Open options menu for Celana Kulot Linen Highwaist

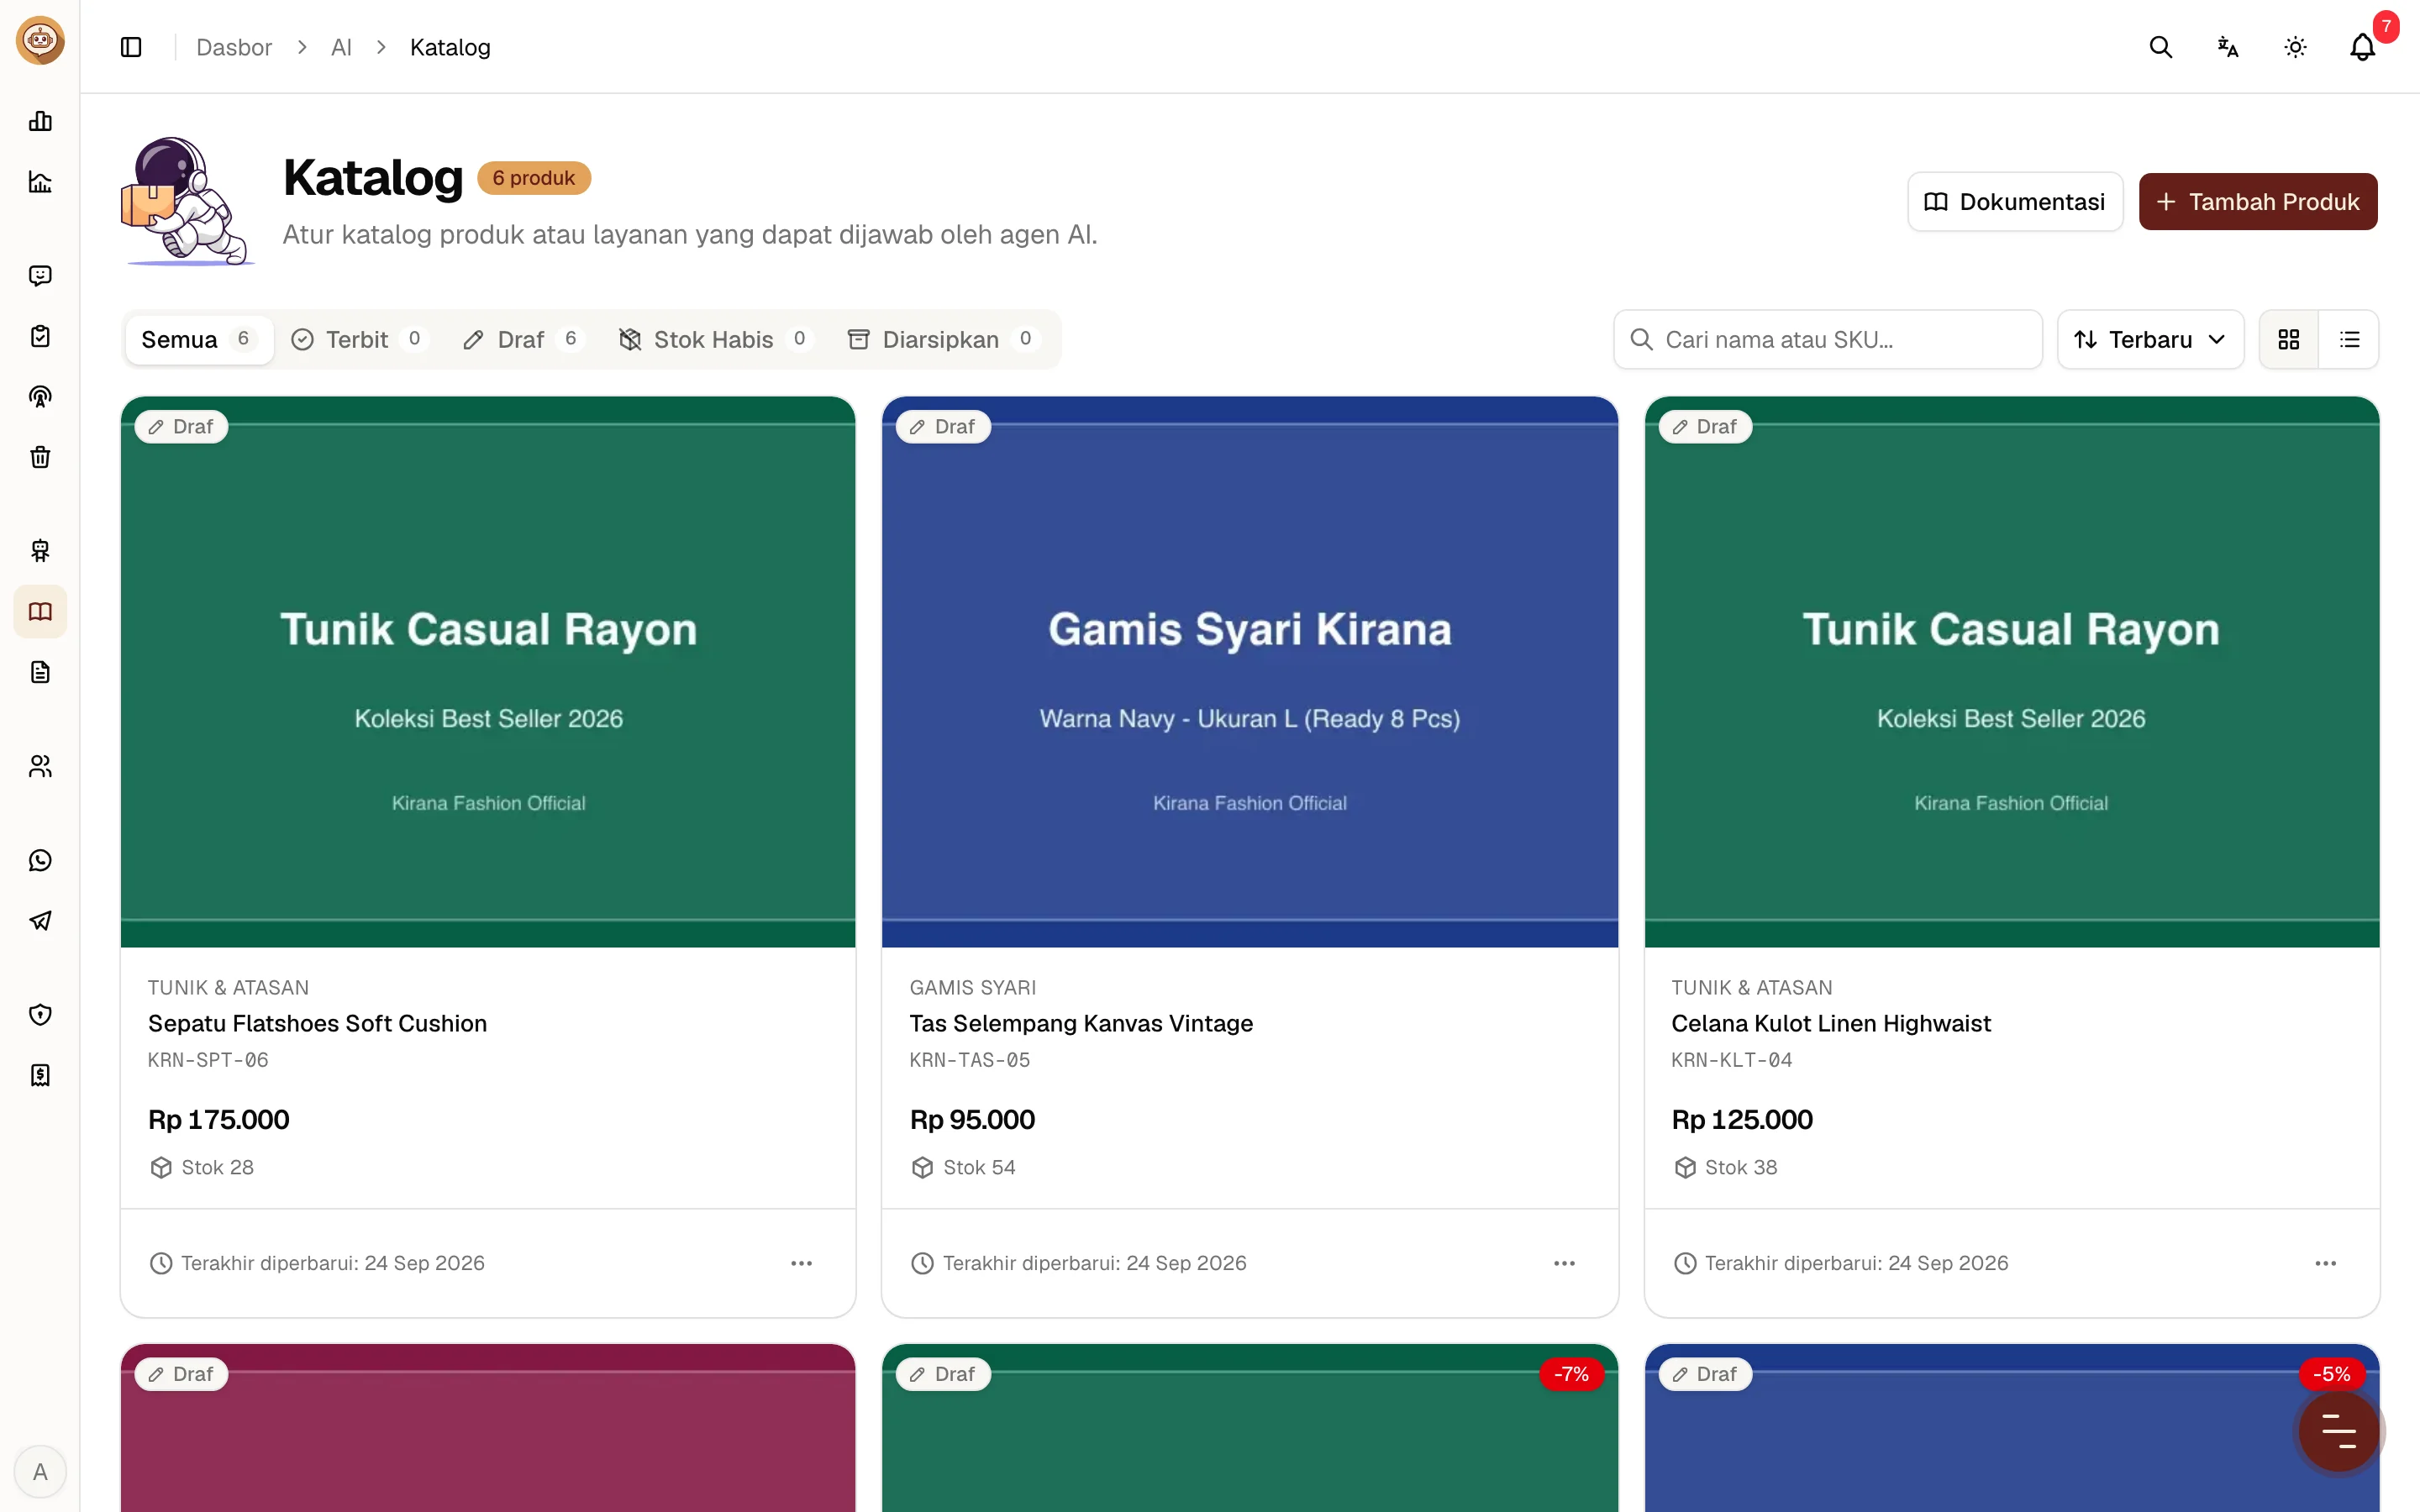point(2326,1263)
